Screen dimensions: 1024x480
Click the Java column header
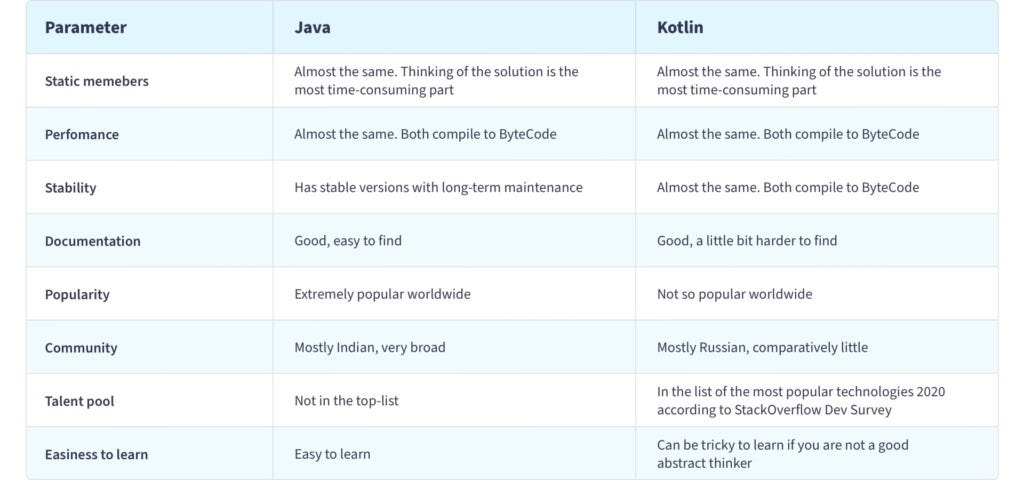click(312, 27)
